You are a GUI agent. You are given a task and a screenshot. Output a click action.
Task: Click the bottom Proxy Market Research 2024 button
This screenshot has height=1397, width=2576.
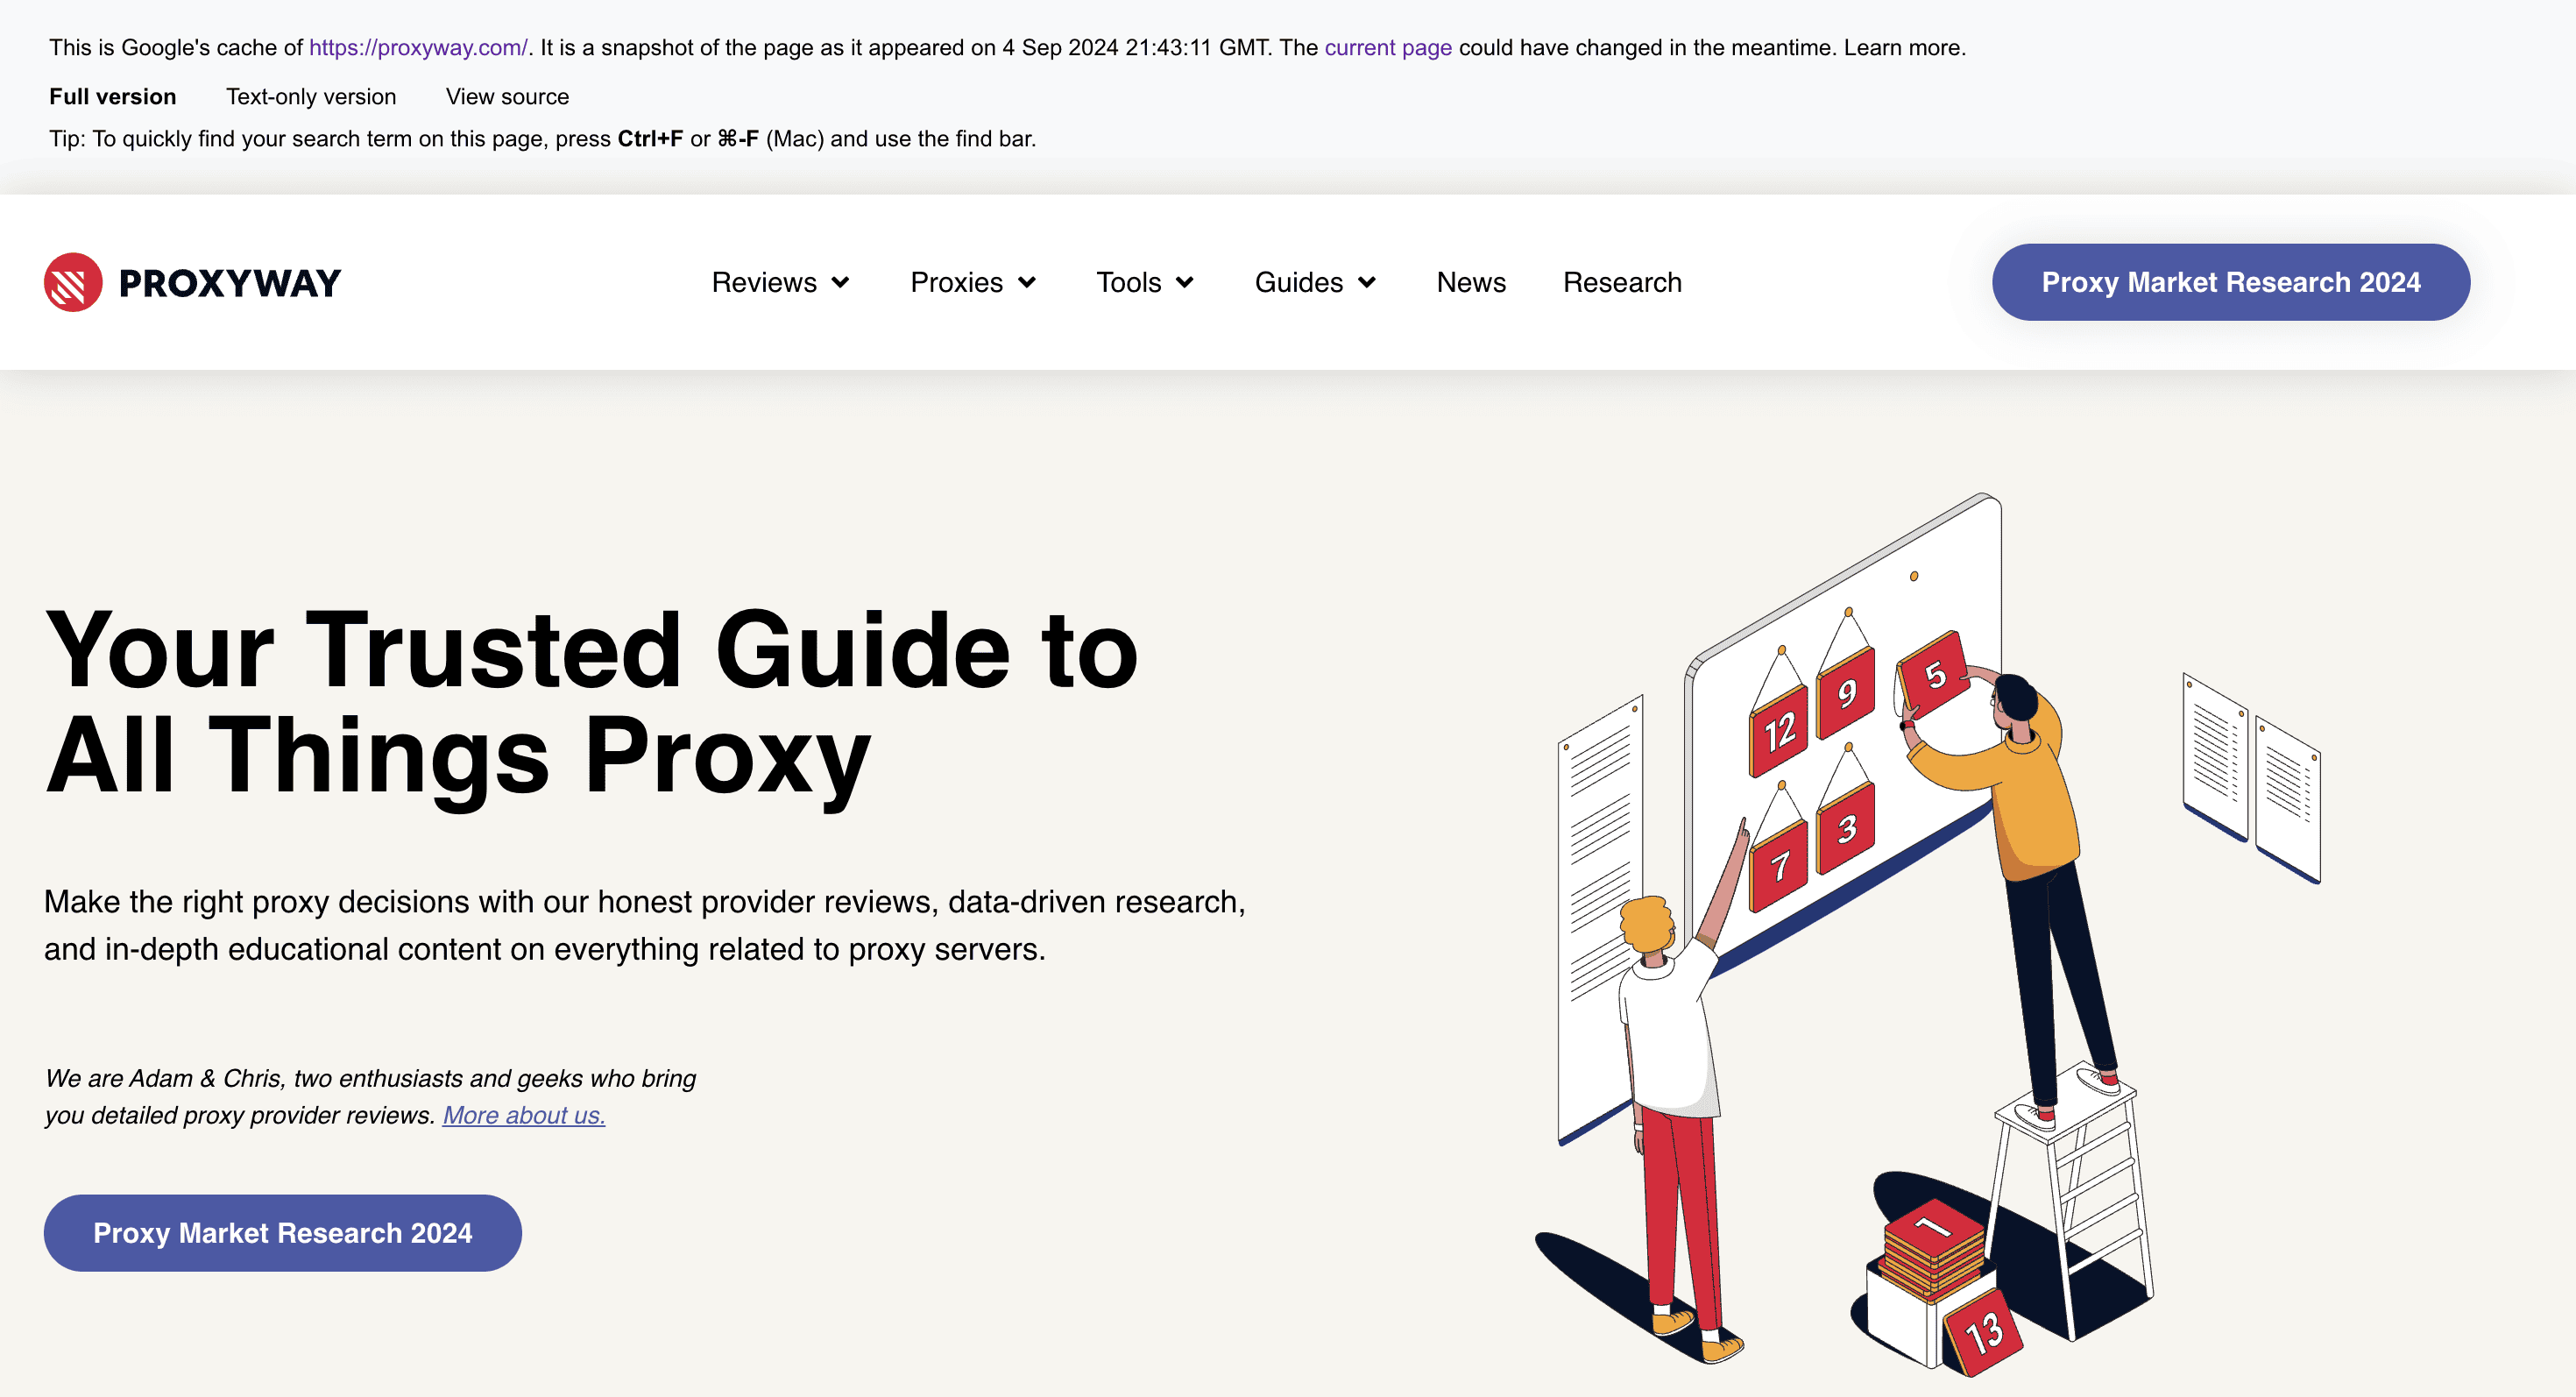click(284, 1232)
